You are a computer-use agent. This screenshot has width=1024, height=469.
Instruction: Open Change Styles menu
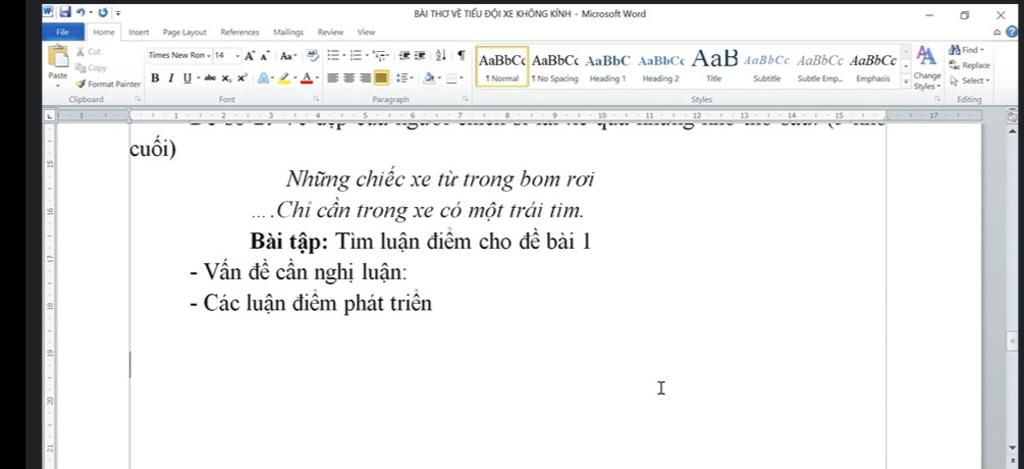tap(925, 68)
